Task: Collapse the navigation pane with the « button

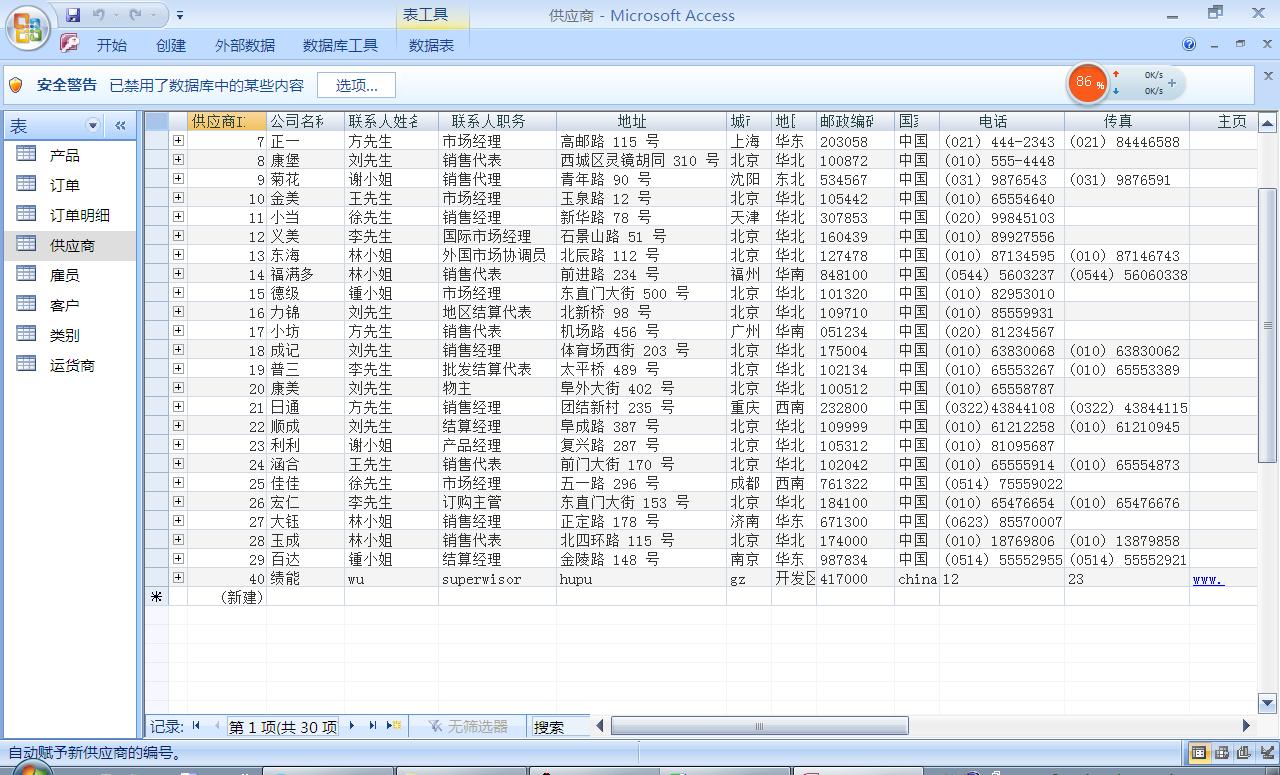Action: [x=119, y=124]
